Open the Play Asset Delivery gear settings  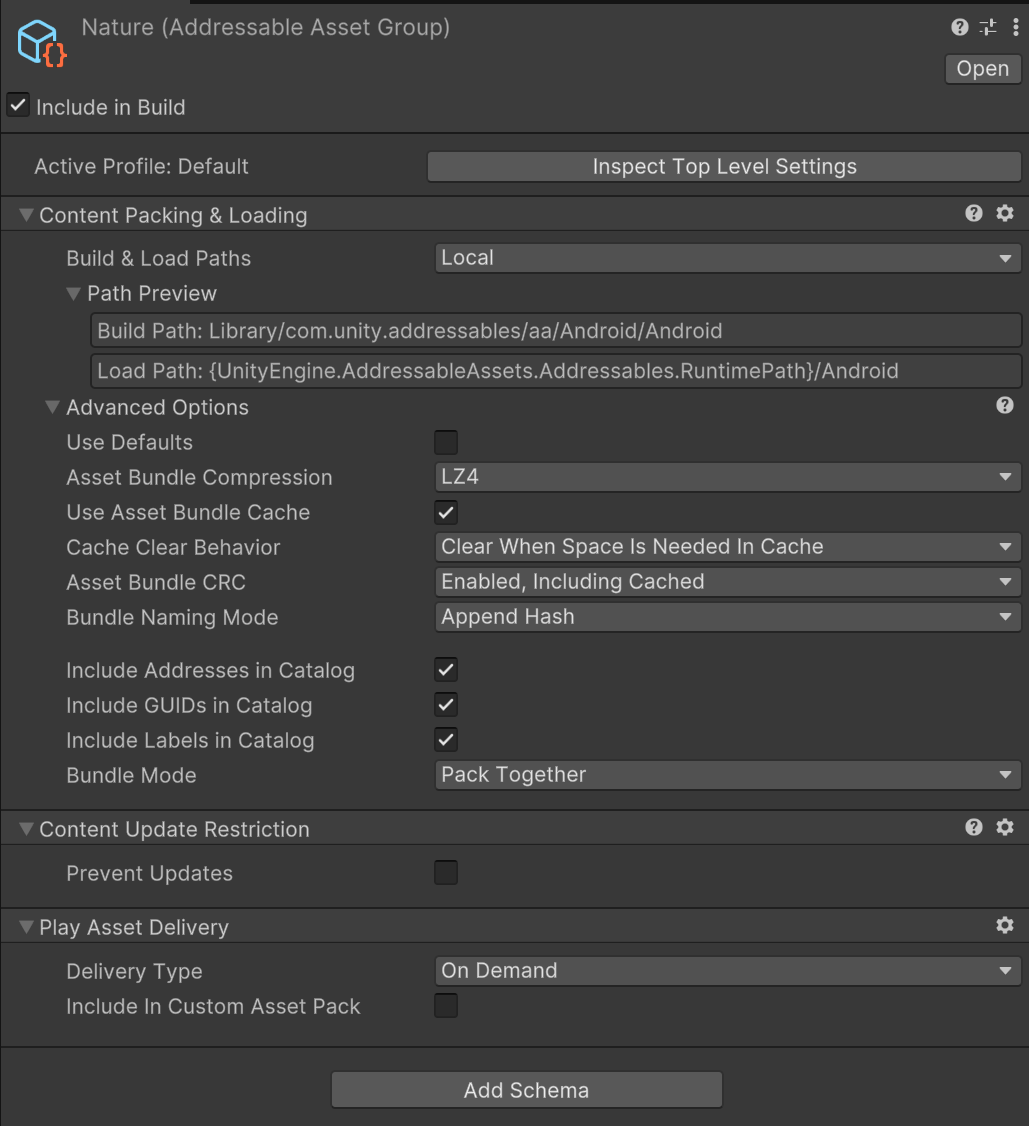(x=1005, y=925)
